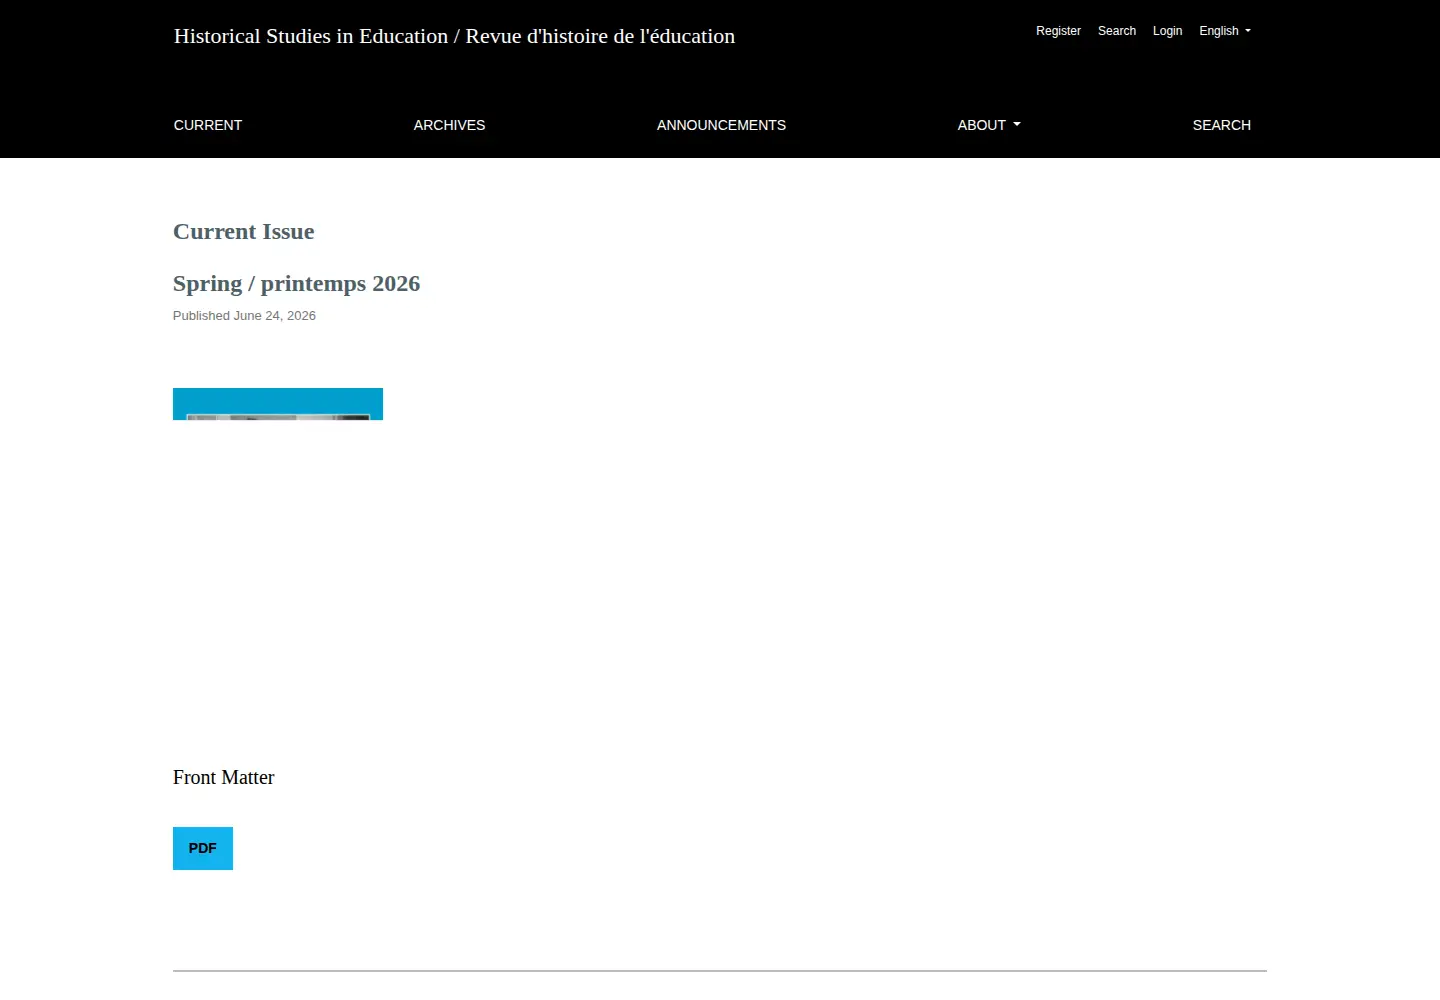Go to the Login page
Viewport: 1440px width, 1000px height.
point(1167,31)
